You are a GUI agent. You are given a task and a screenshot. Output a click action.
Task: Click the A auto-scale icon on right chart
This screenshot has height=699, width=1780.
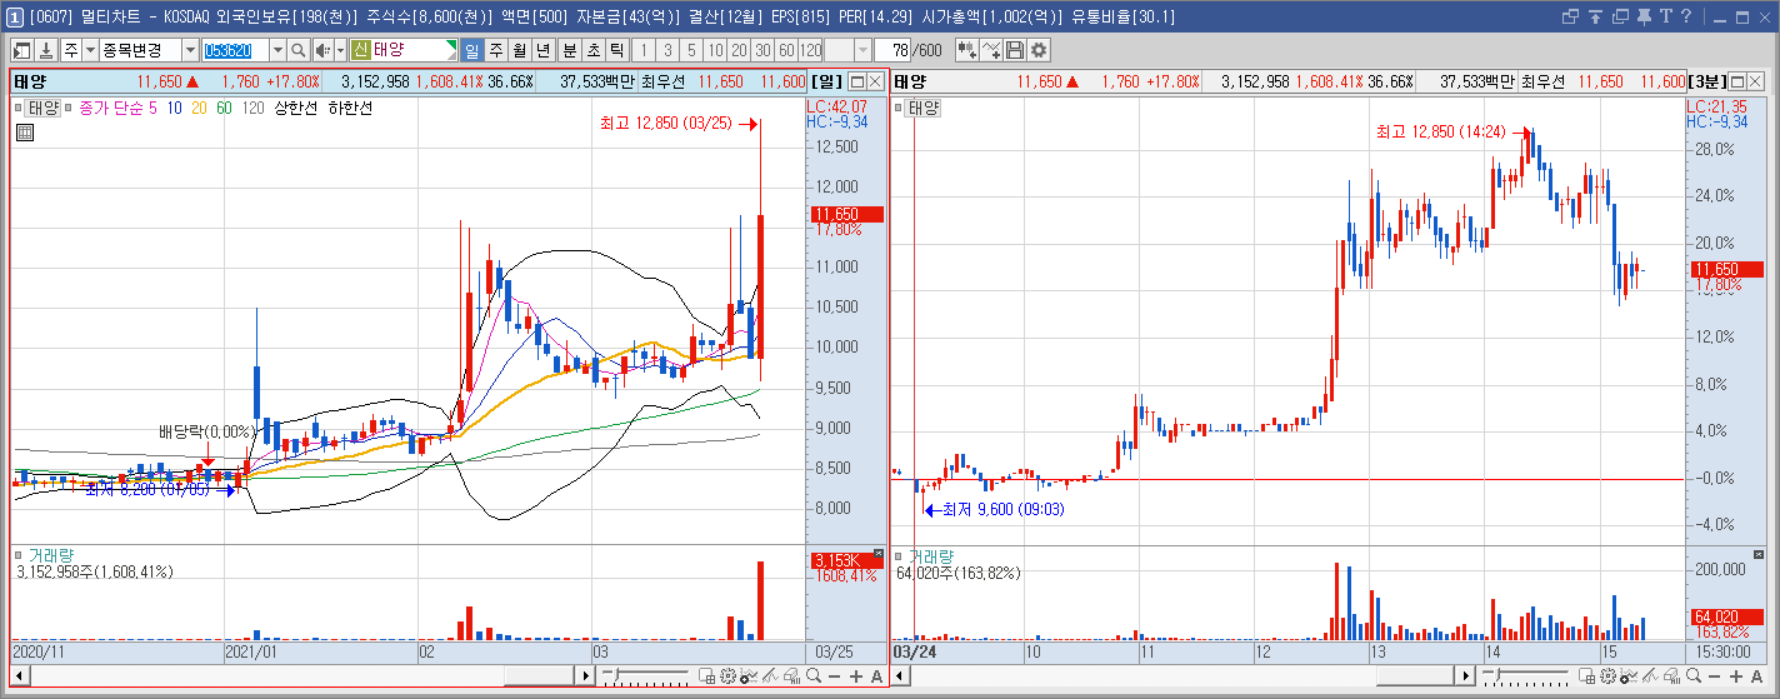(x=1757, y=676)
